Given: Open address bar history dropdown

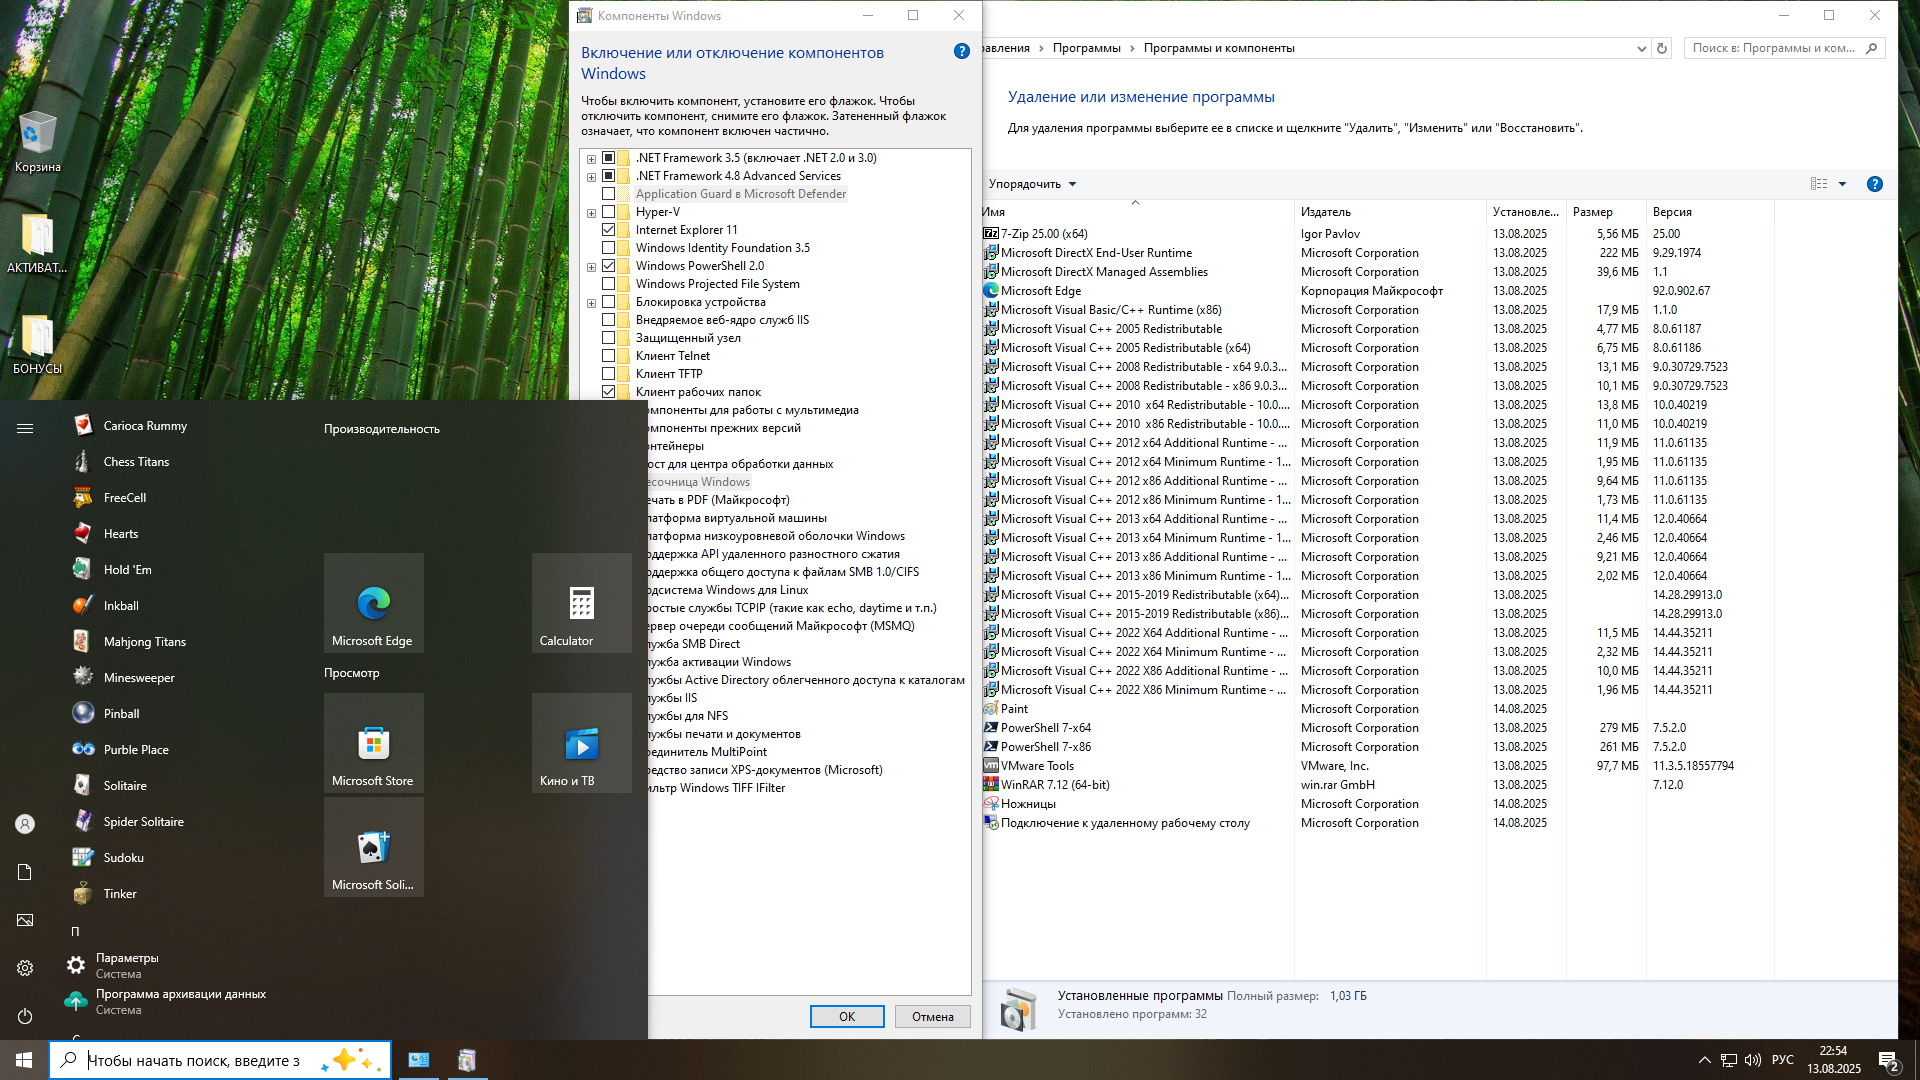Looking at the screenshot, I should tap(1641, 48).
